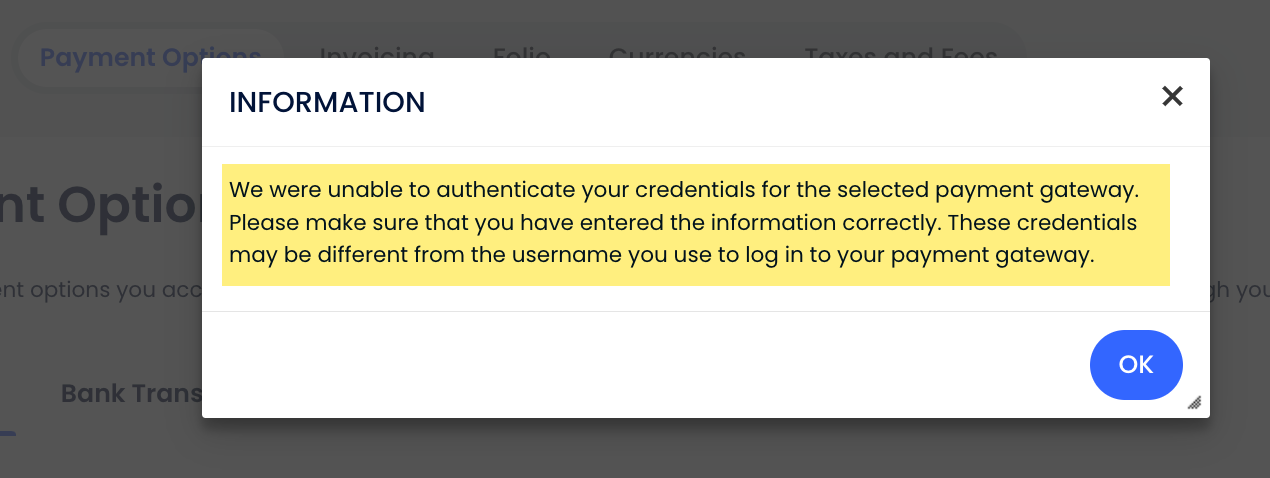Open the Folio tab
1270x478 pixels.
521,50
